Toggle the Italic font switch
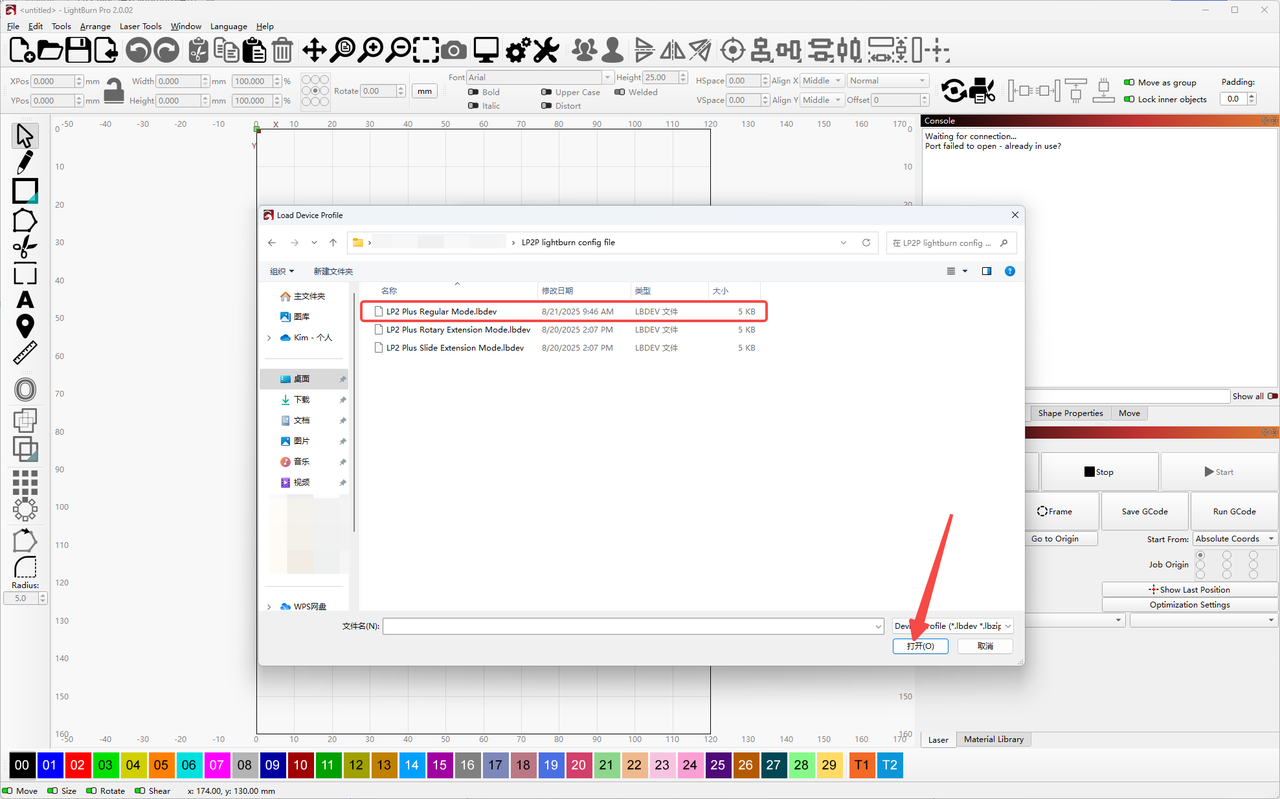Viewport: 1280px width, 799px height. click(473, 105)
